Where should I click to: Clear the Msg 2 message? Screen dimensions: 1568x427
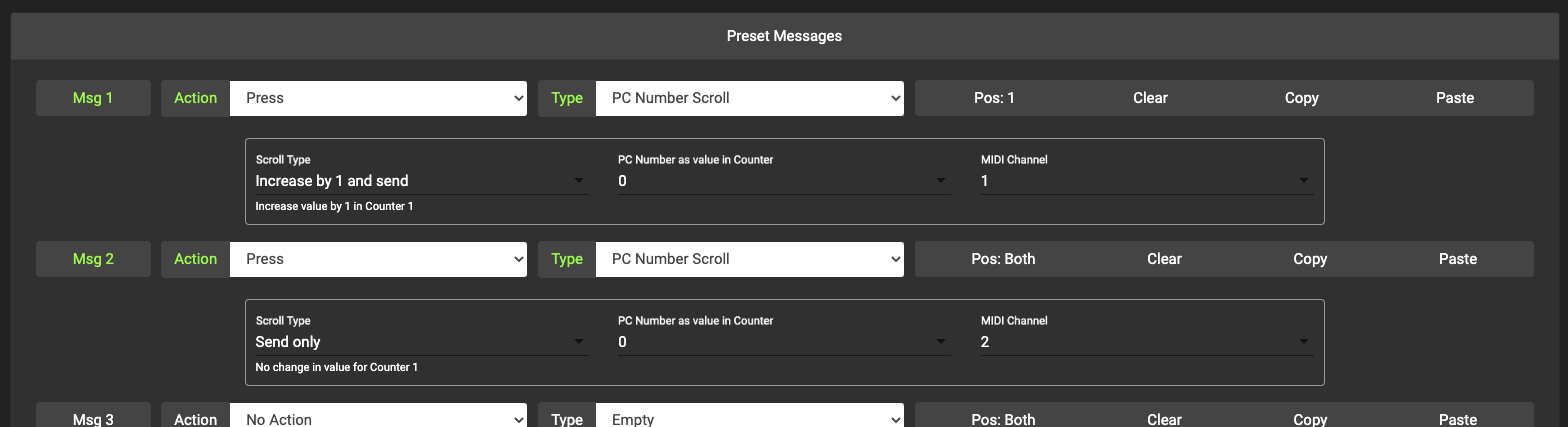tap(1164, 259)
